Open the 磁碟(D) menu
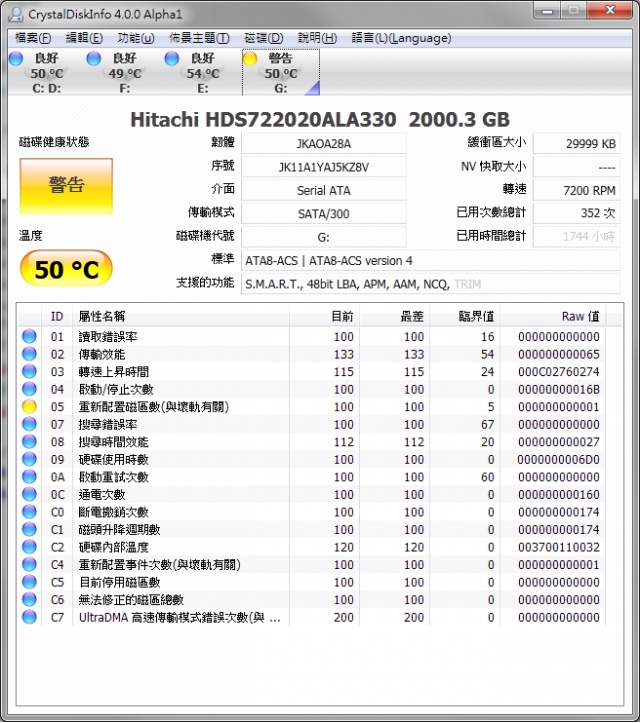Viewport: 640px width, 723px height. coord(263,38)
